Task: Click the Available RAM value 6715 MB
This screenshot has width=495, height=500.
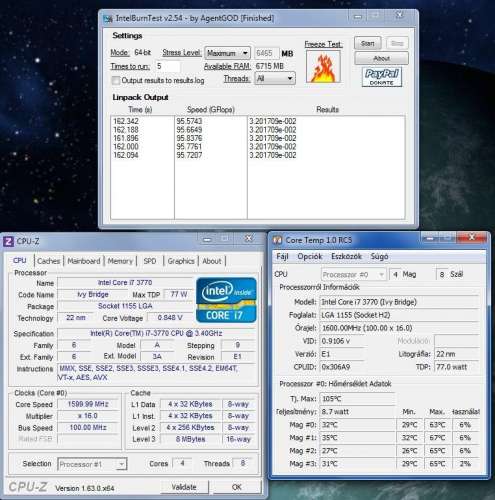Action: click(270, 66)
